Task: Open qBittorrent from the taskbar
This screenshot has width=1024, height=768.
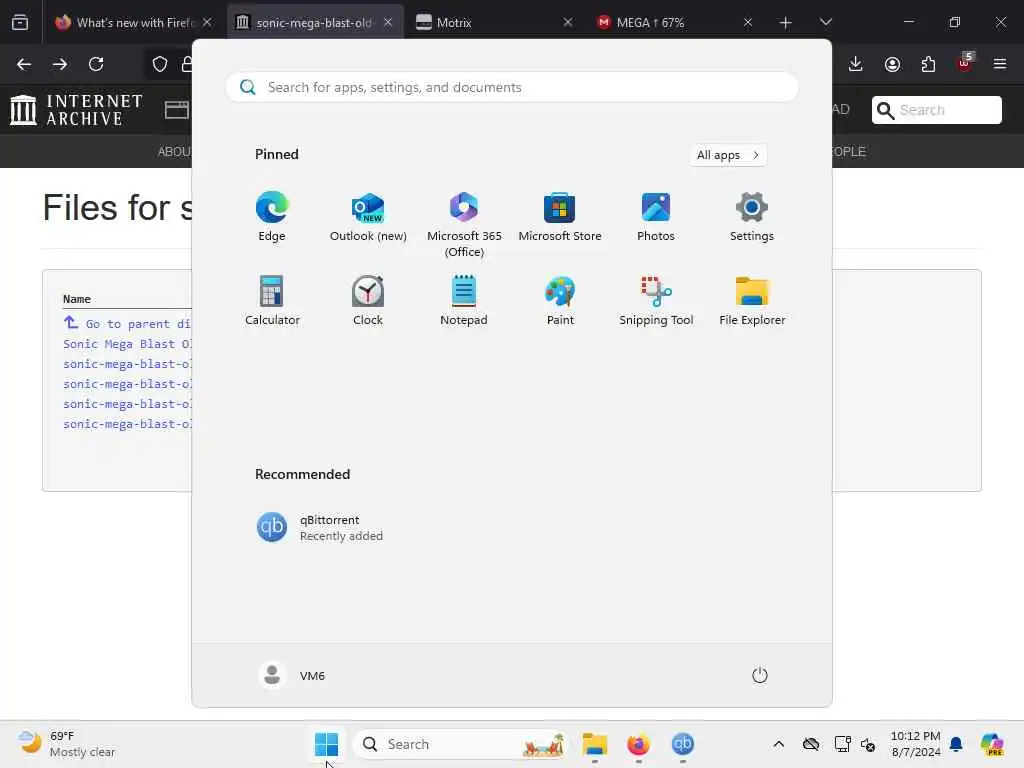Action: (x=682, y=744)
